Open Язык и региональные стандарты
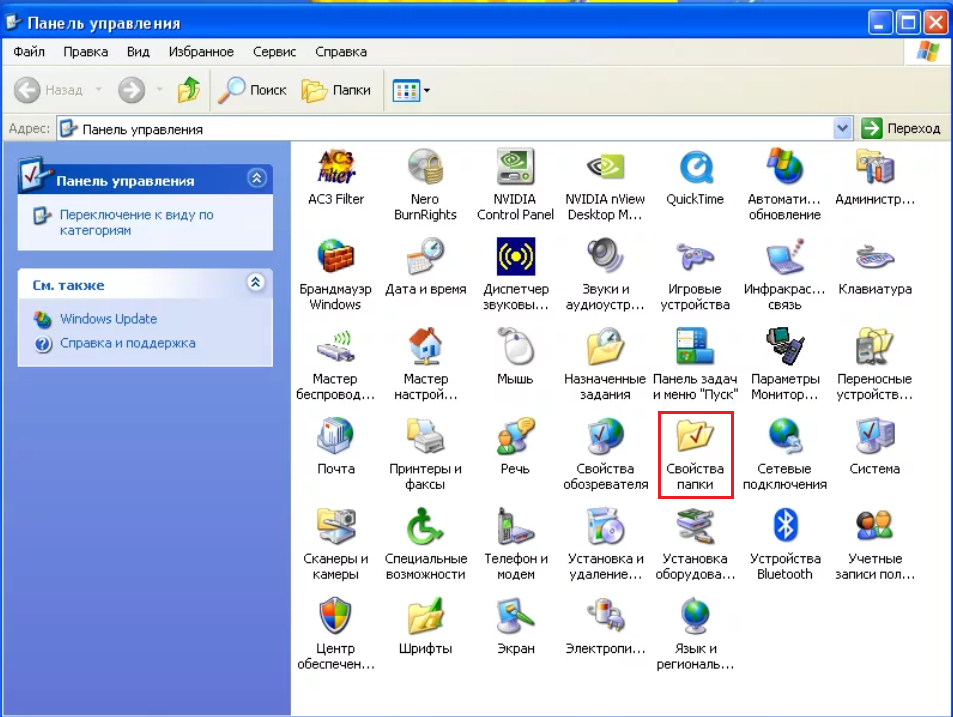953x717 pixels. tap(695, 634)
